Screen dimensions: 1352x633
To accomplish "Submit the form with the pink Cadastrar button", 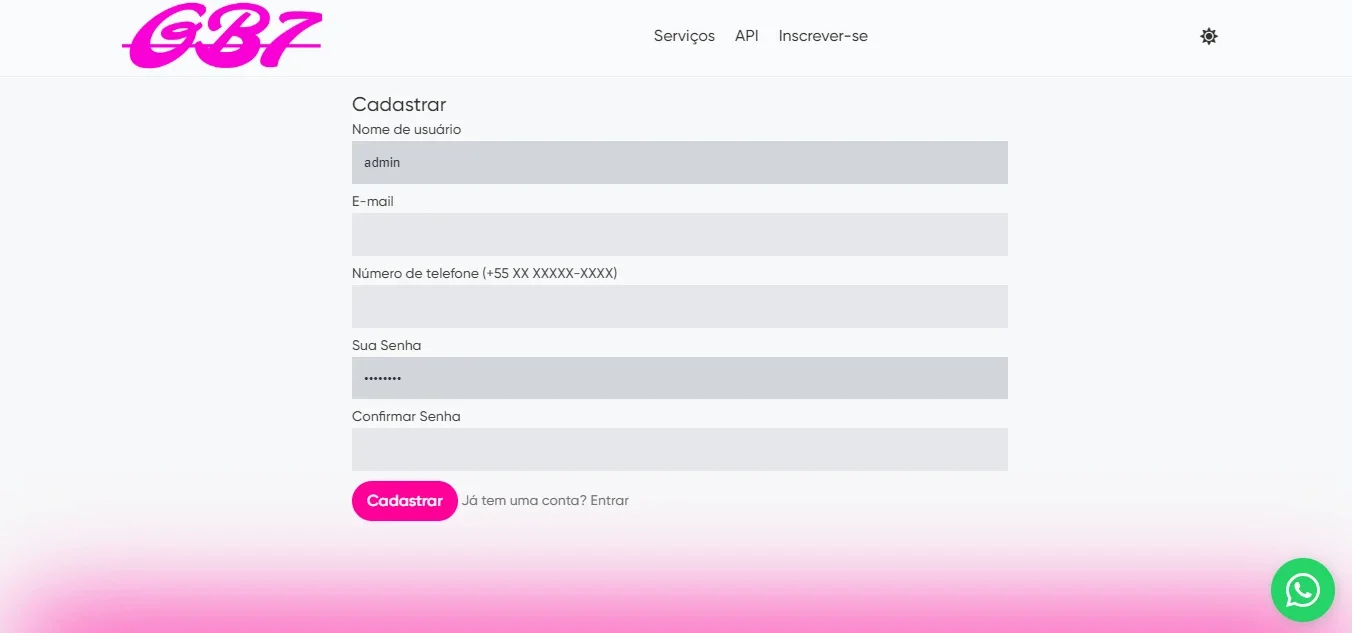I will coord(405,501).
